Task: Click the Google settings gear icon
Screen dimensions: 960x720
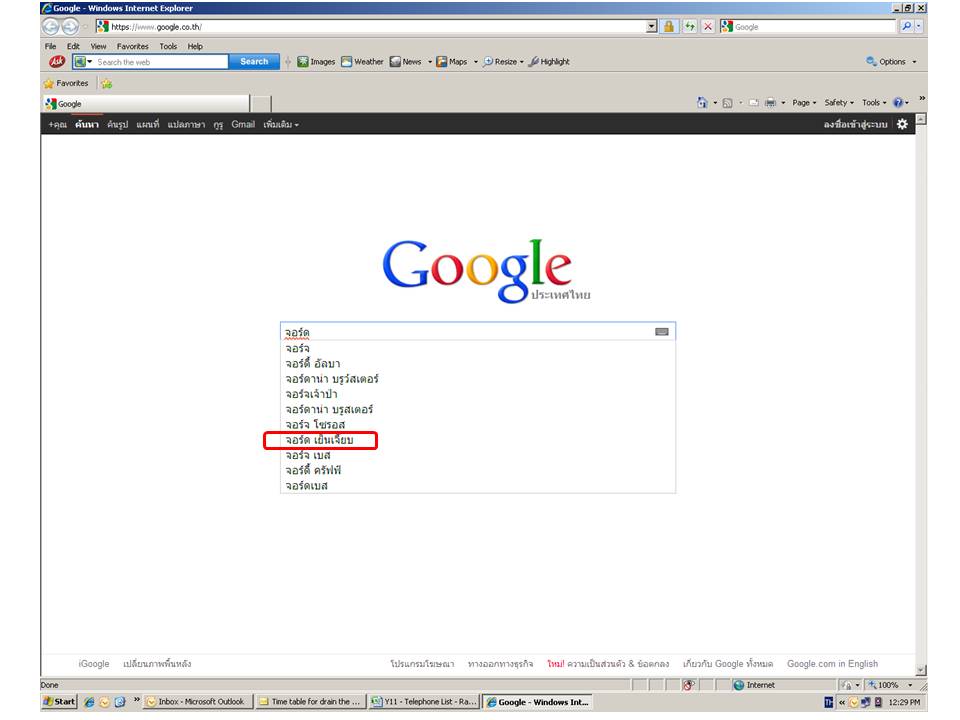Action: tap(902, 124)
